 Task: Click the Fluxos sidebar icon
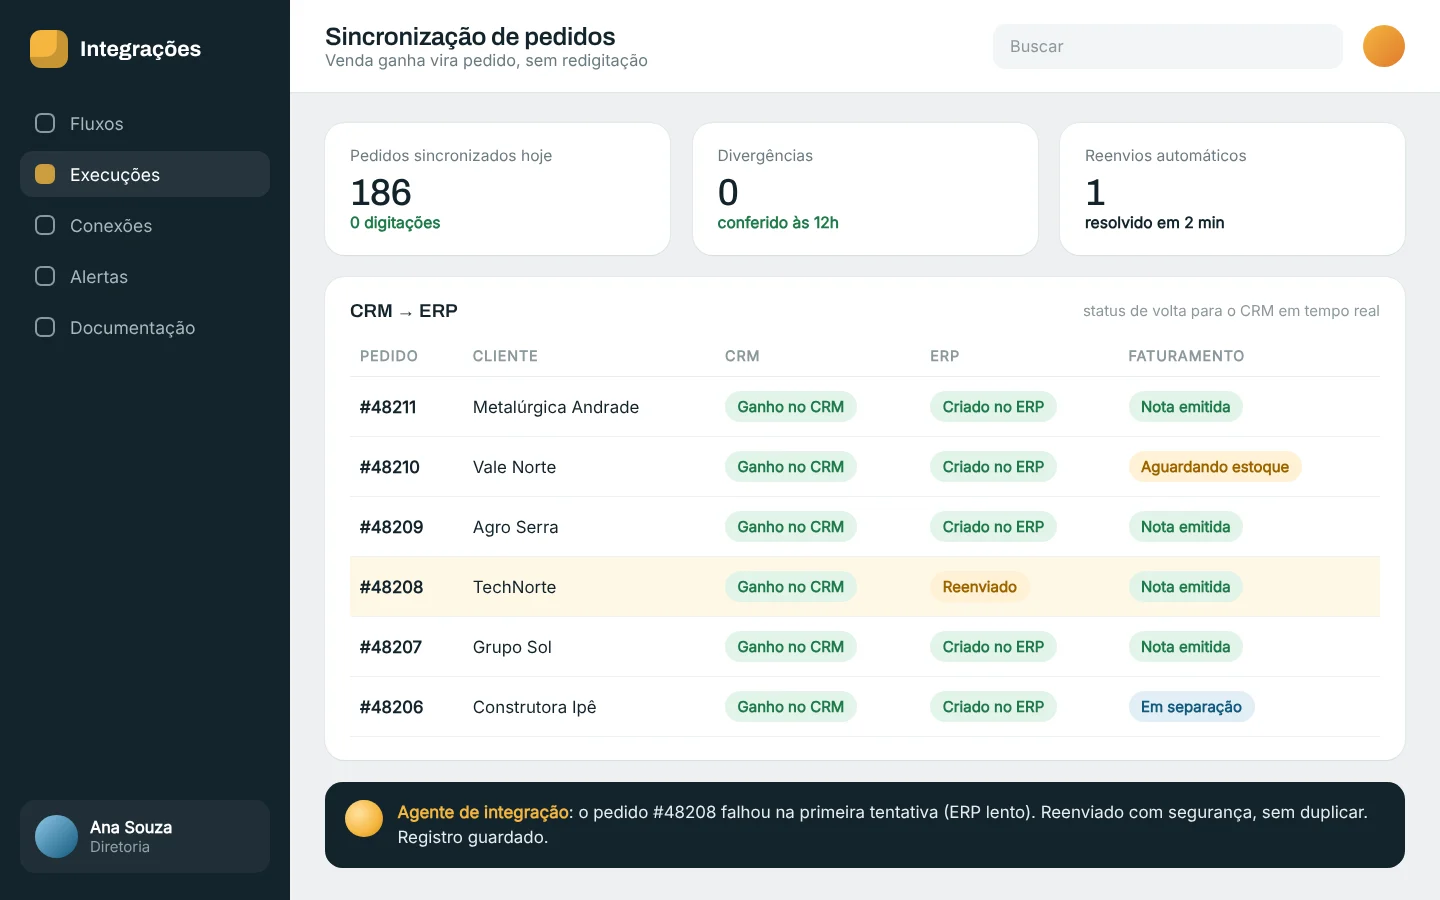click(x=45, y=123)
